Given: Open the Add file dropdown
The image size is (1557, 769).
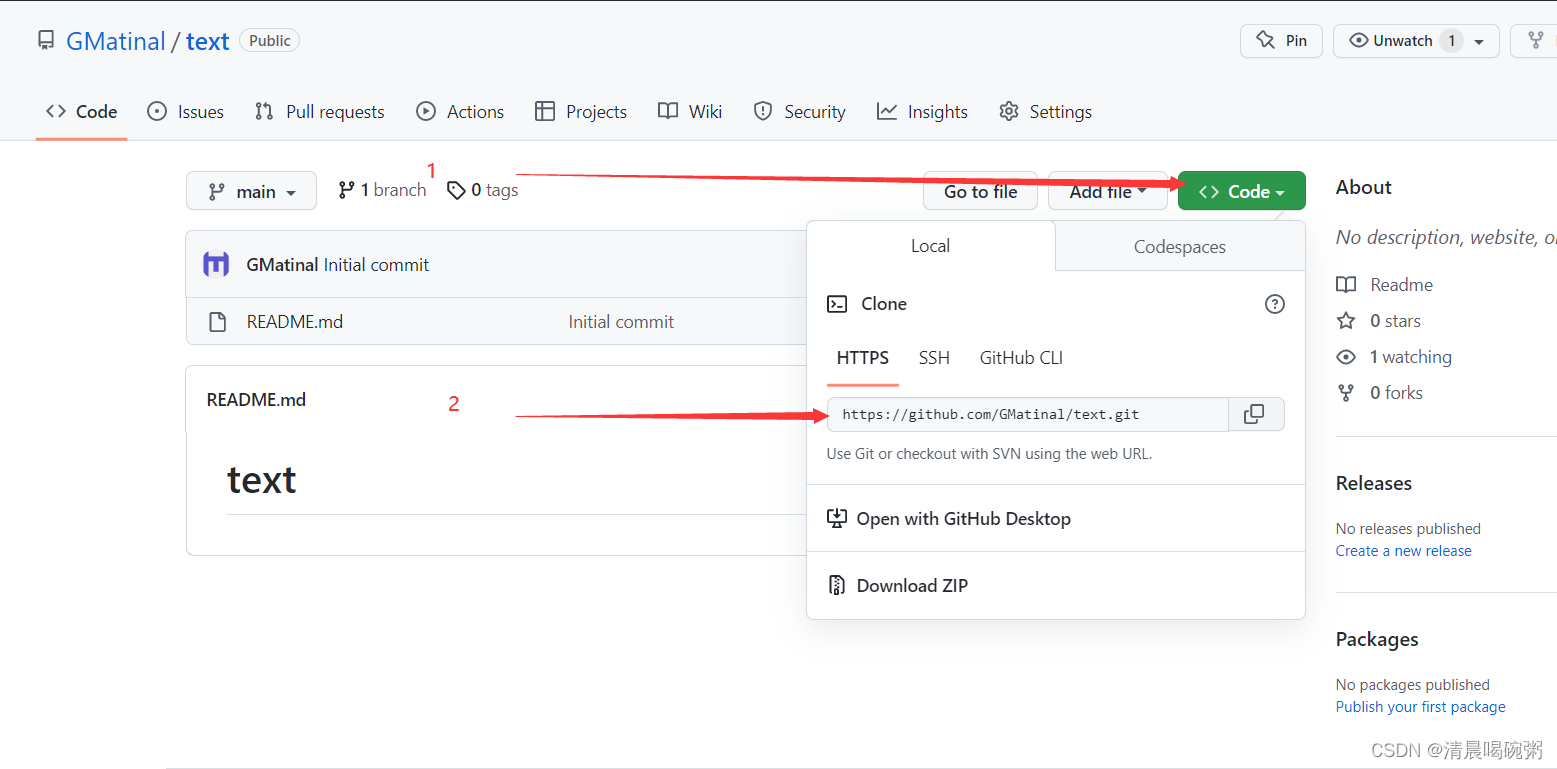Looking at the screenshot, I should [x=1107, y=191].
